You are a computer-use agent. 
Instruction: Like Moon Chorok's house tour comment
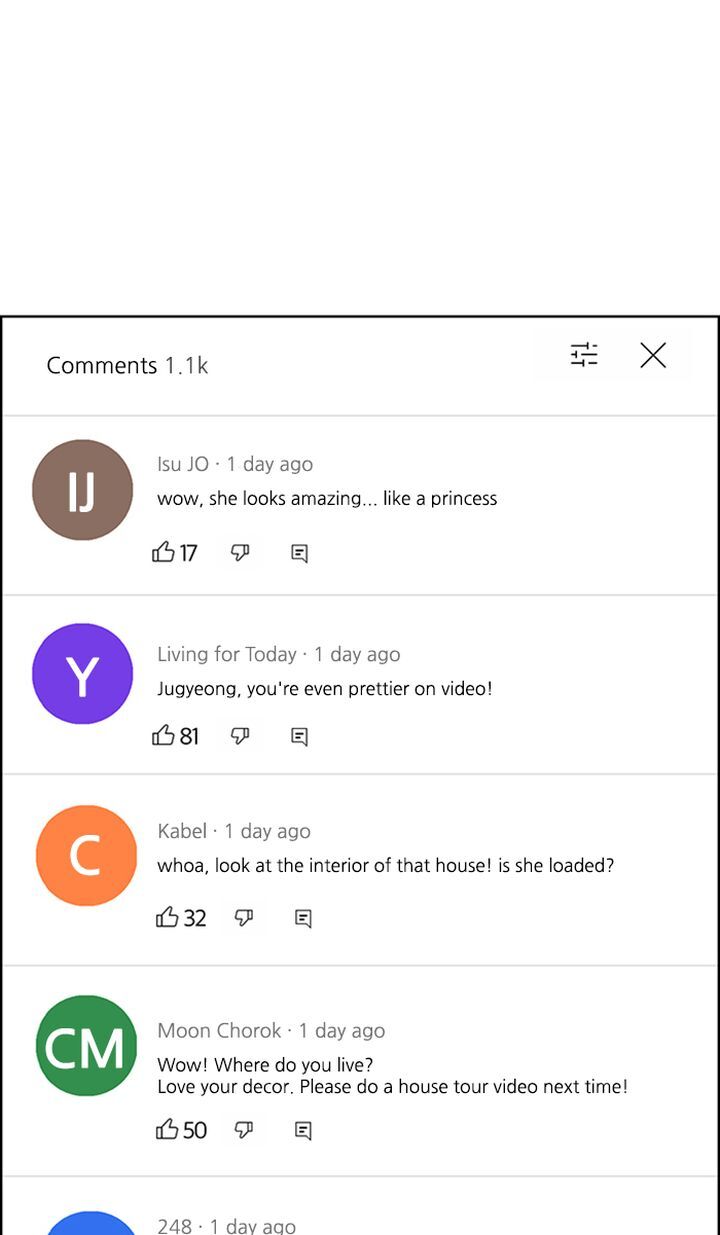tap(168, 1129)
